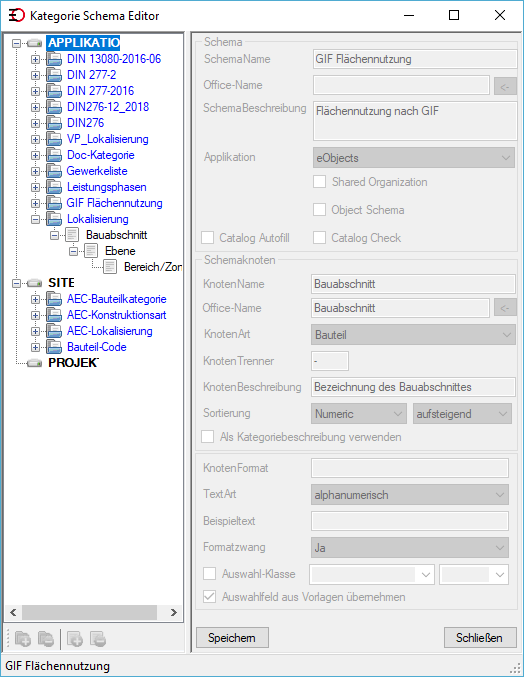Image resolution: width=524 pixels, height=677 pixels.
Task: Open the KnotenArt dropdown showing Bauteil
Action: coord(413,335)
